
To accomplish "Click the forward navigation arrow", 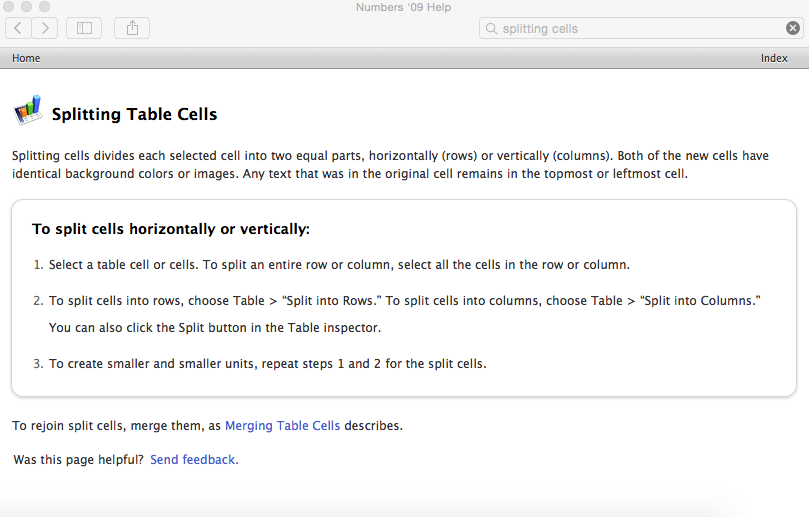I will pyautogui.click(x=45, y=28).
